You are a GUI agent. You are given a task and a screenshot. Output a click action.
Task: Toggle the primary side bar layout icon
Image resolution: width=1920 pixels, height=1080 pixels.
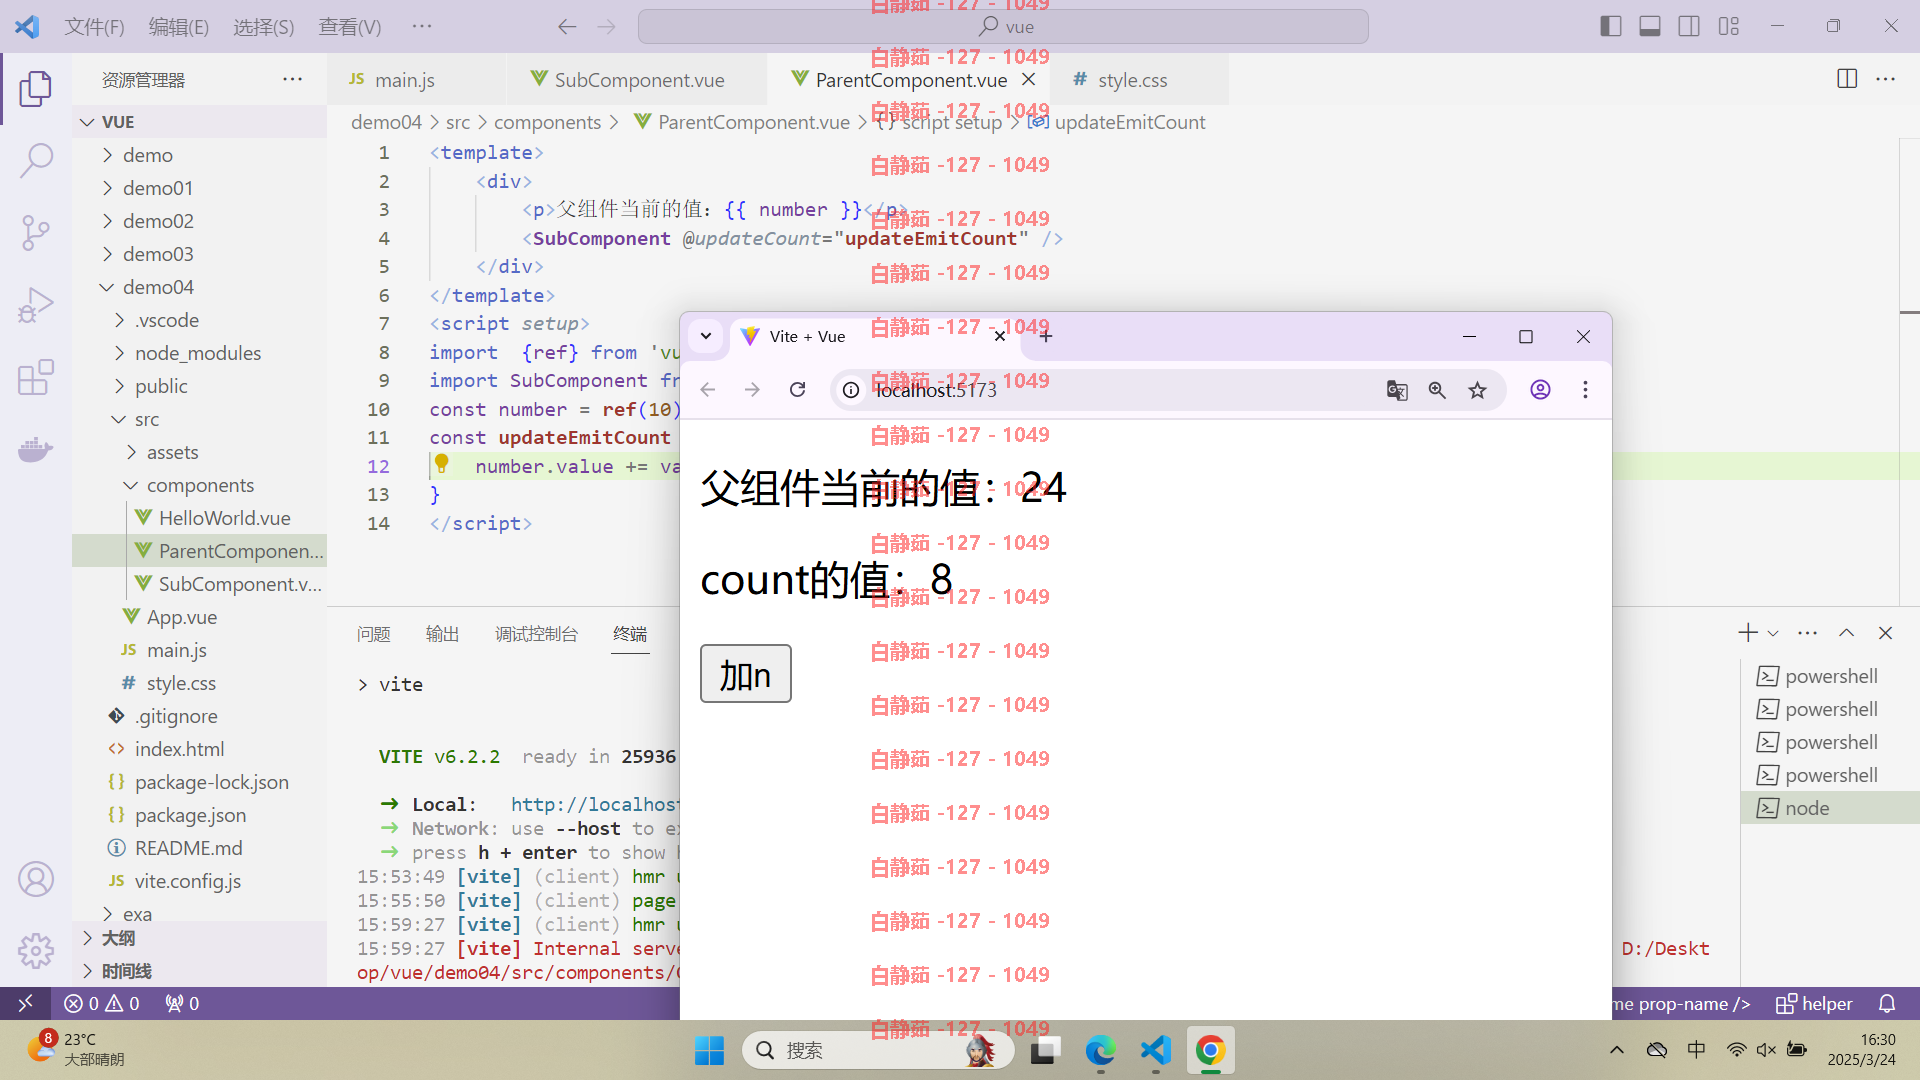tap(1610, 26)
